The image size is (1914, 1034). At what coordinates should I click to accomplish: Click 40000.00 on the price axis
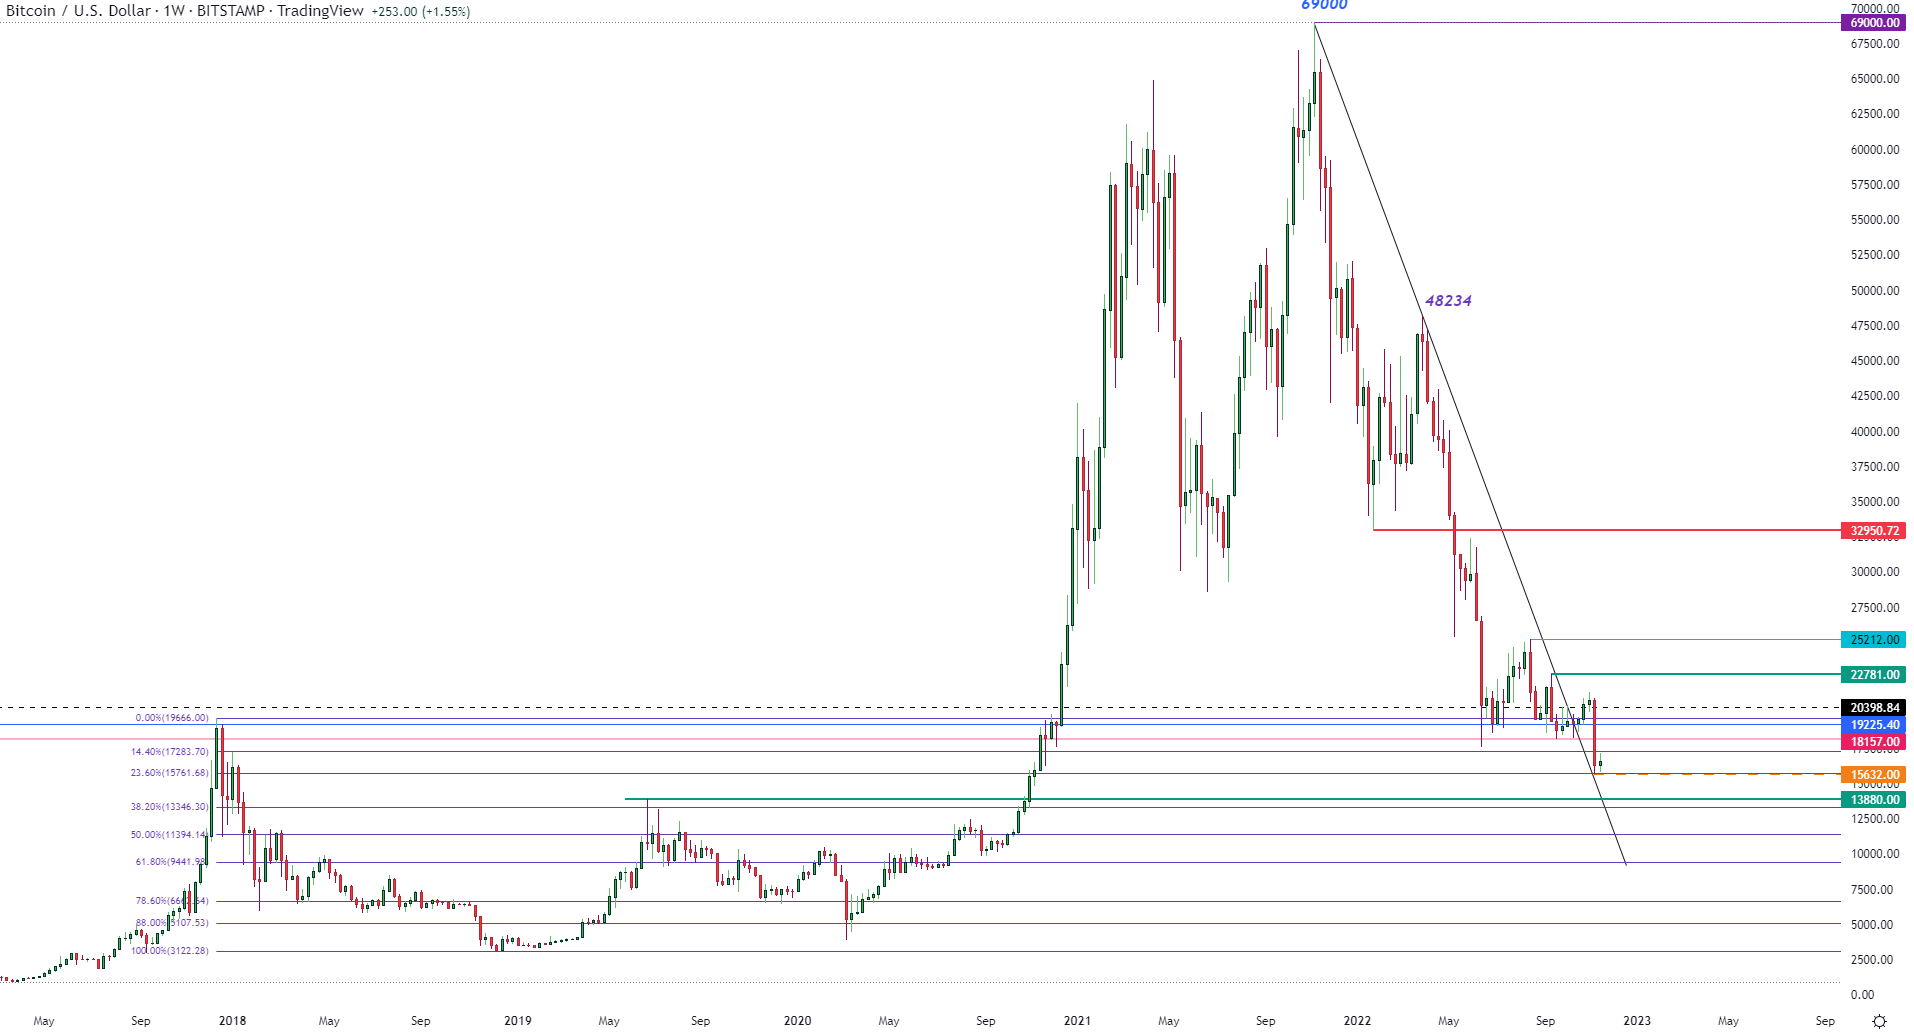[1875, 432]
